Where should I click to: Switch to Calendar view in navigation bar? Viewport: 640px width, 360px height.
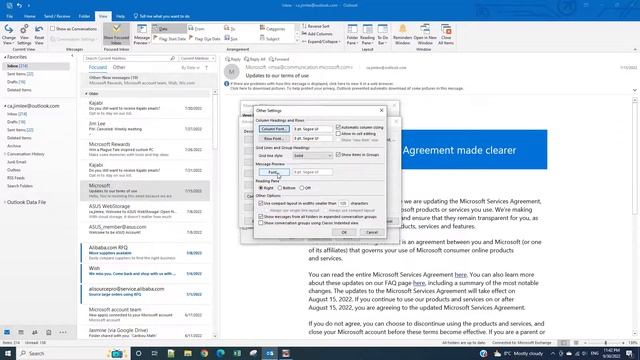[21, 332]
